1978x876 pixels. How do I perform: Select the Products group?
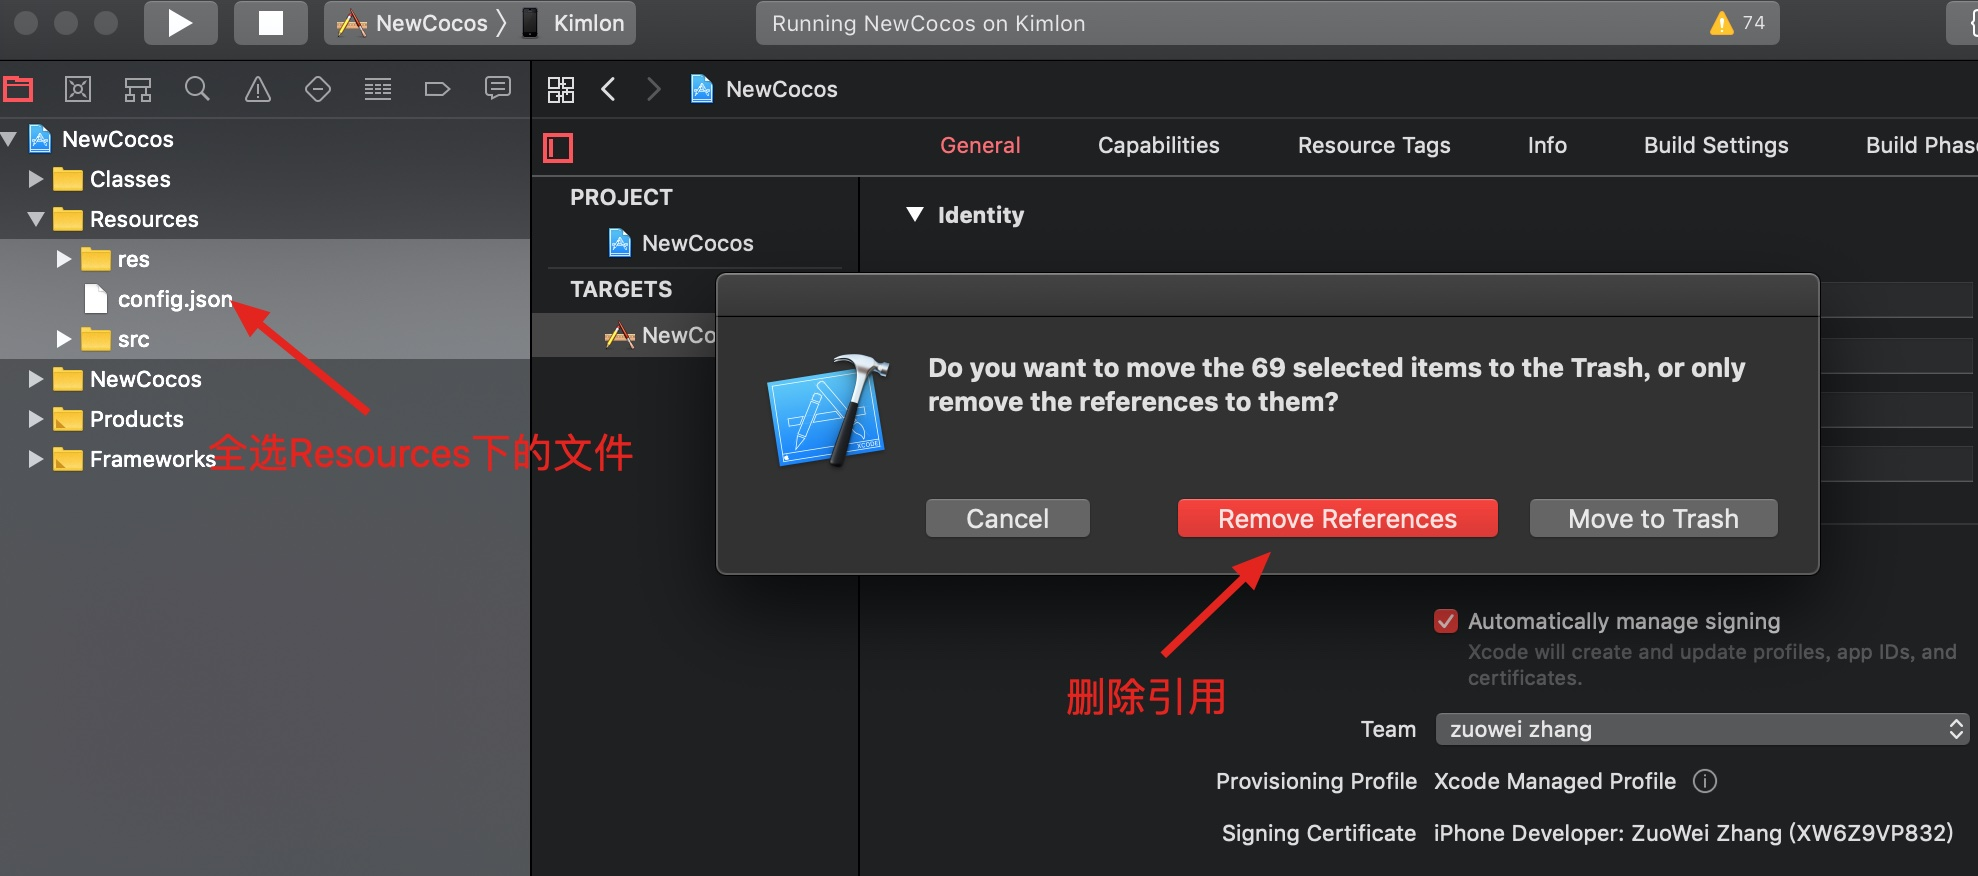[x=265, y=419]
